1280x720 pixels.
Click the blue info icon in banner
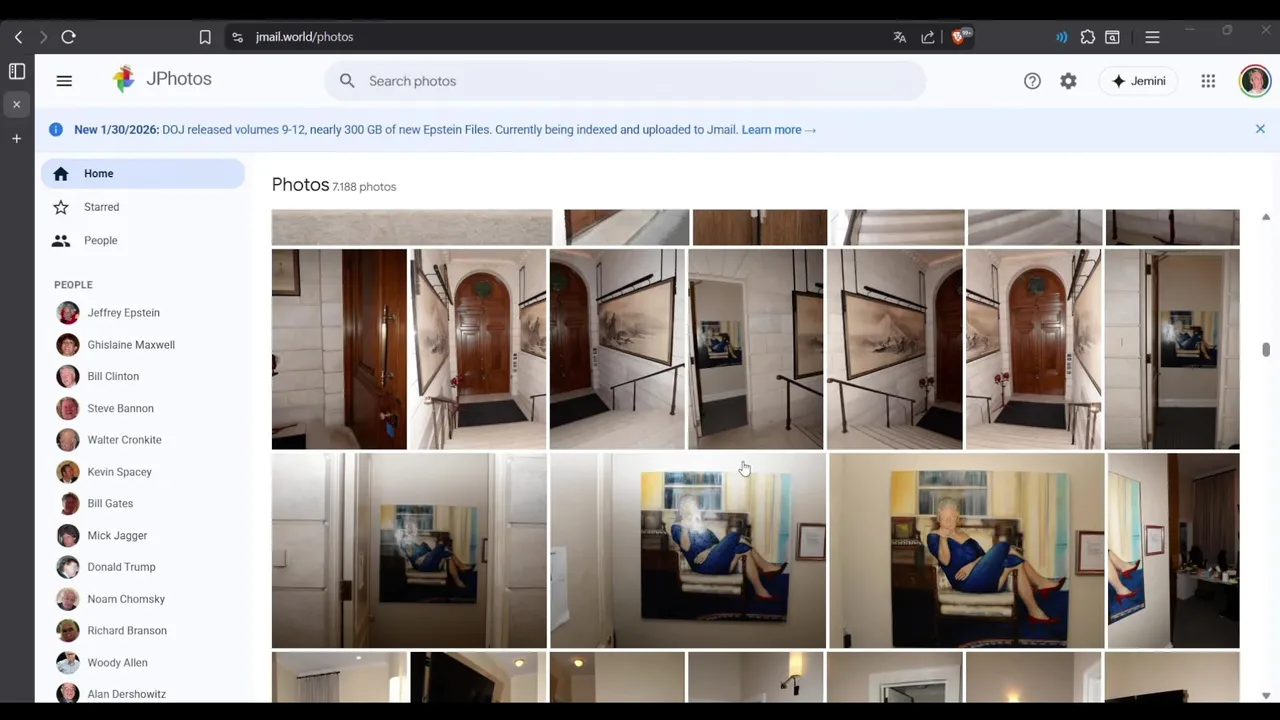click(x=56, y=129)
